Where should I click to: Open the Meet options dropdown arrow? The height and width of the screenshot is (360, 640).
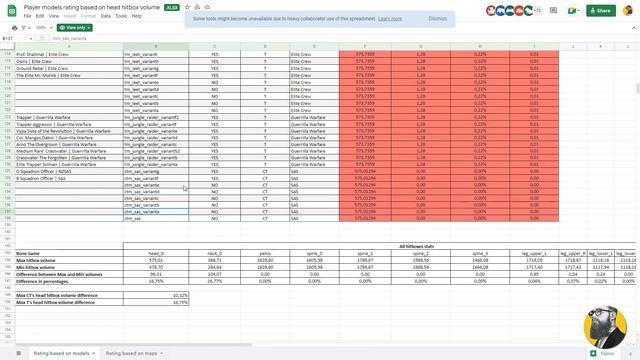579,11
